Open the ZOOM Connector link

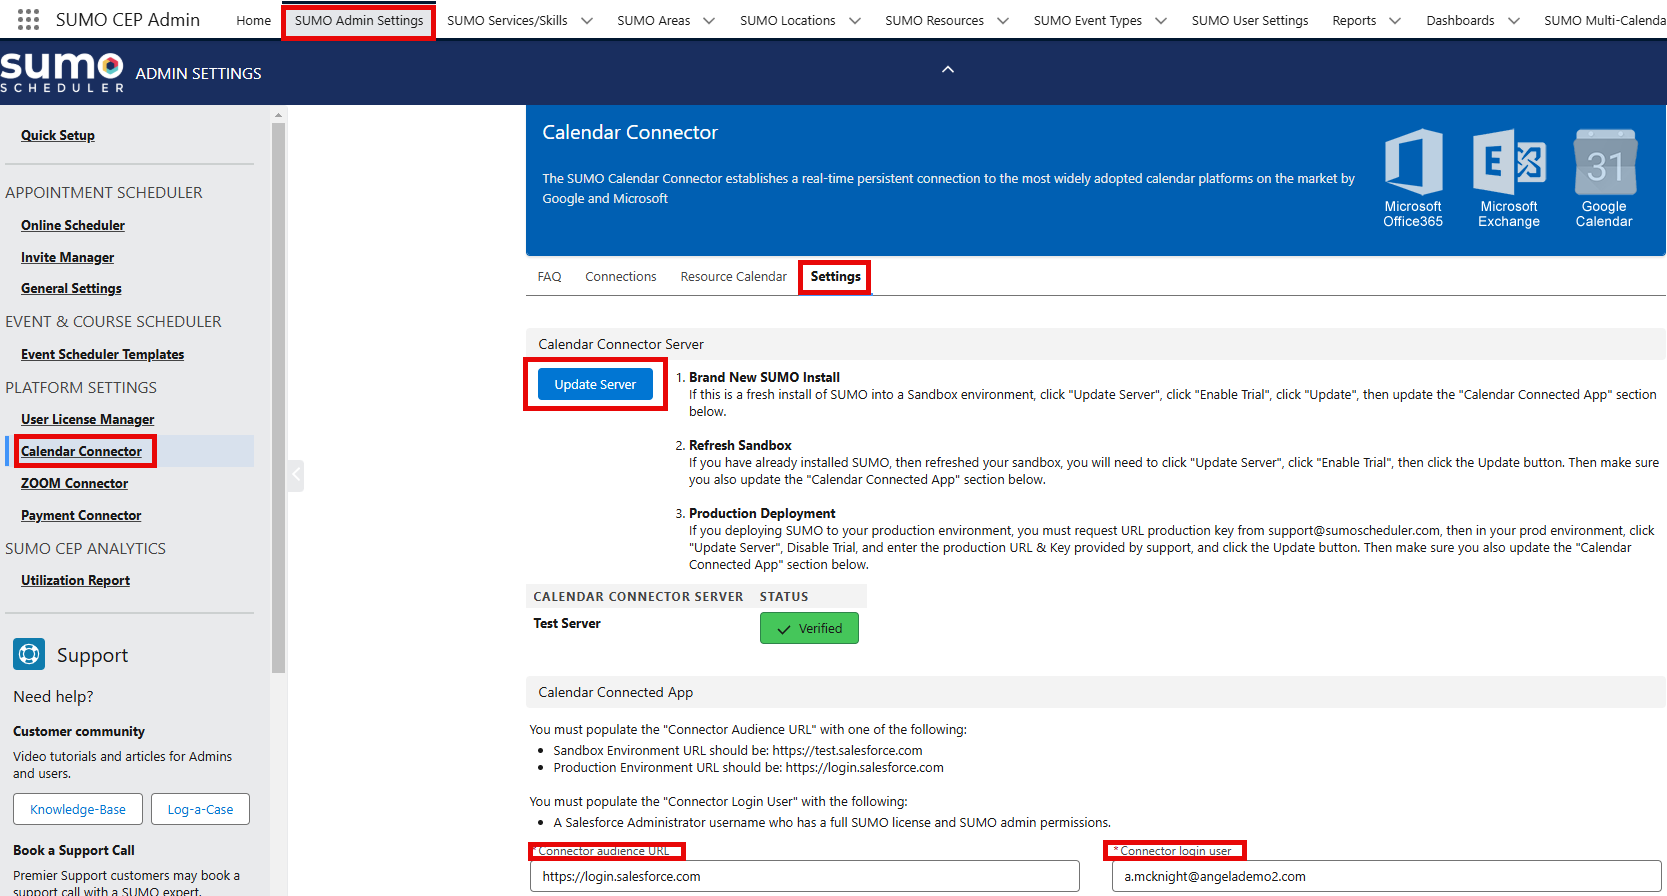74,483
